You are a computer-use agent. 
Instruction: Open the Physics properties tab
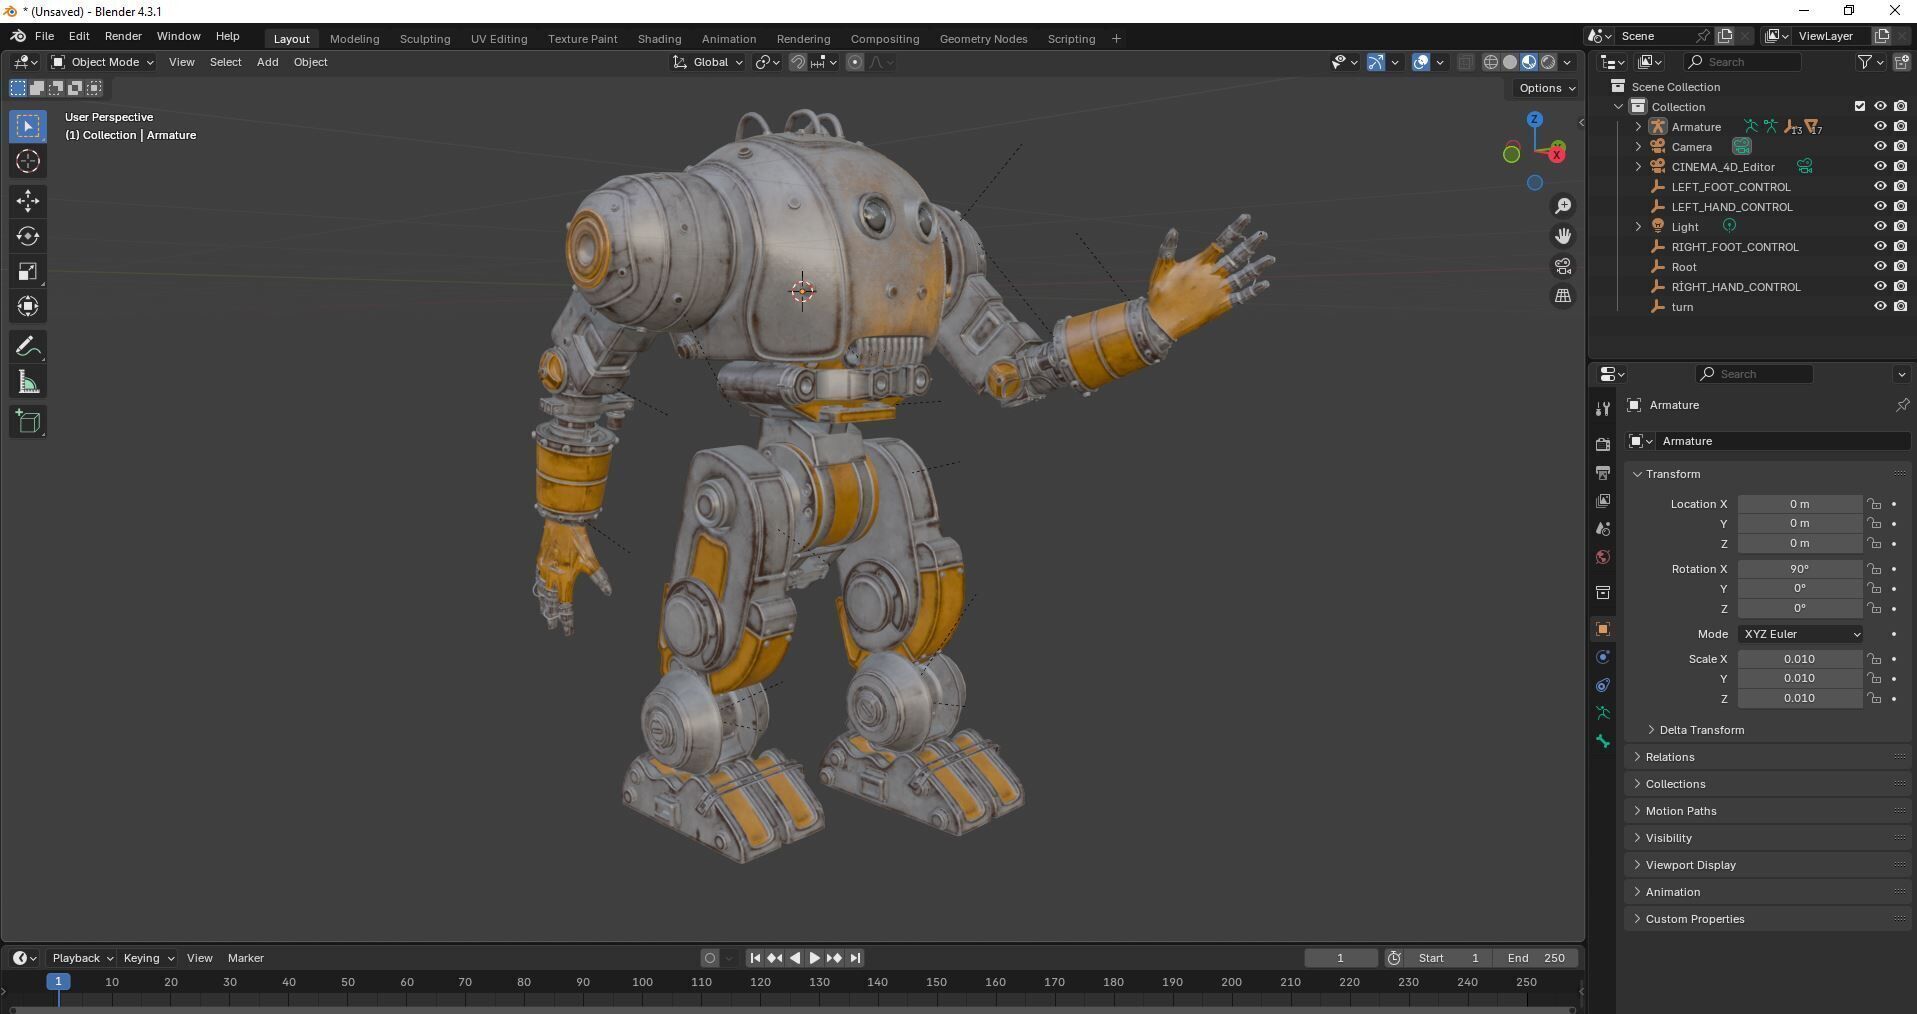[x=1603, y=657]
